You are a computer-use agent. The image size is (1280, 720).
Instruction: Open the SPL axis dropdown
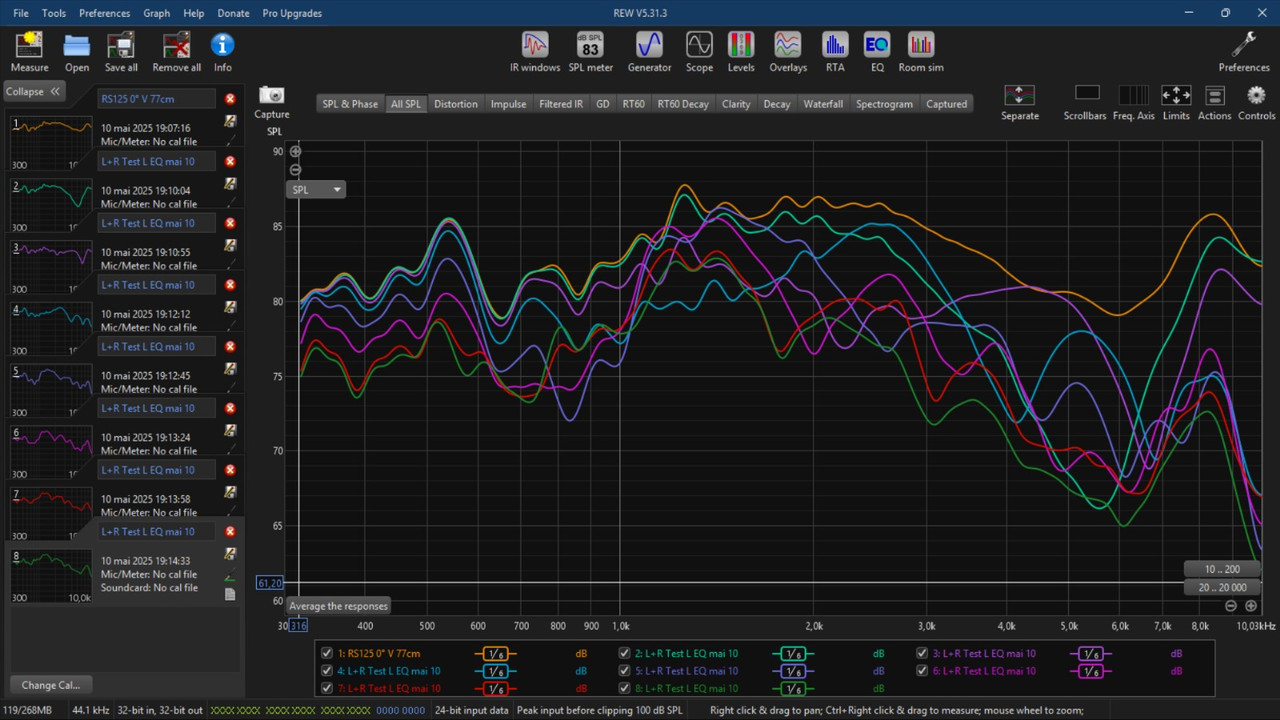coord(316,189)
